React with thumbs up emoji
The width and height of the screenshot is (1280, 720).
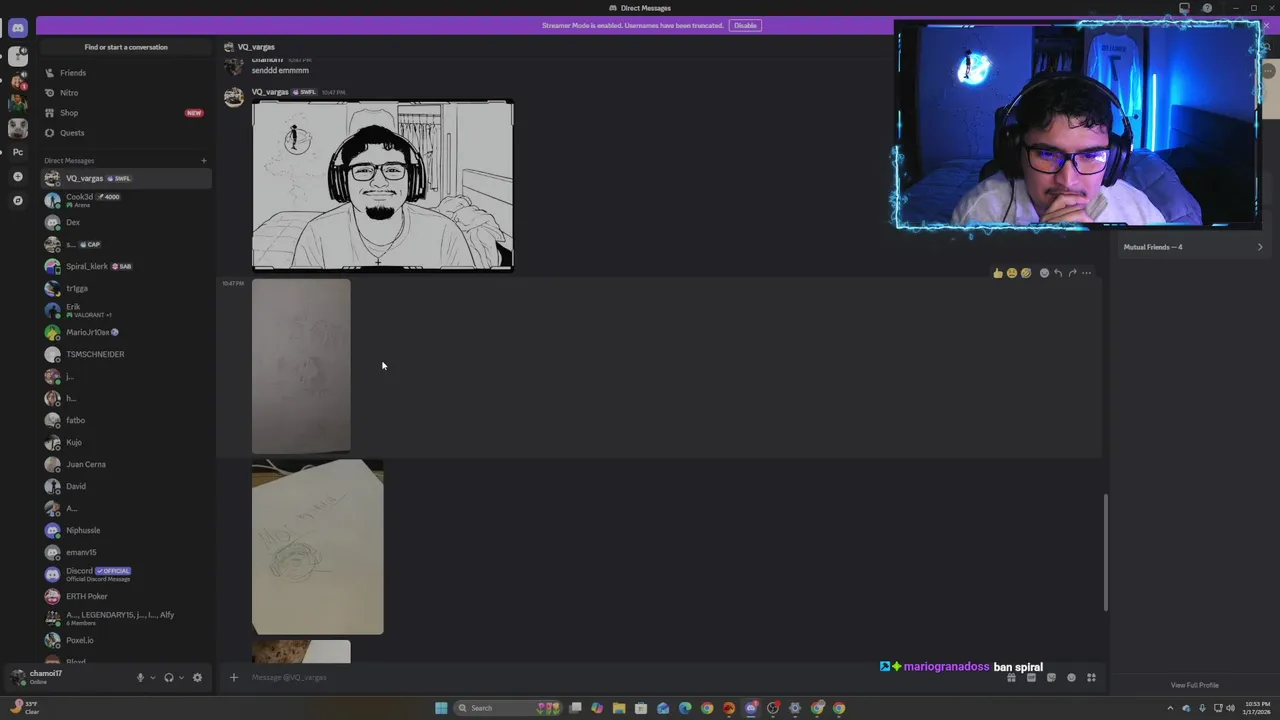[998, 273]
